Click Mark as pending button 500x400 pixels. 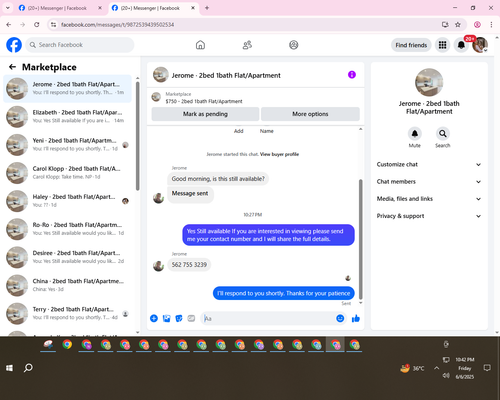[205, 114]
